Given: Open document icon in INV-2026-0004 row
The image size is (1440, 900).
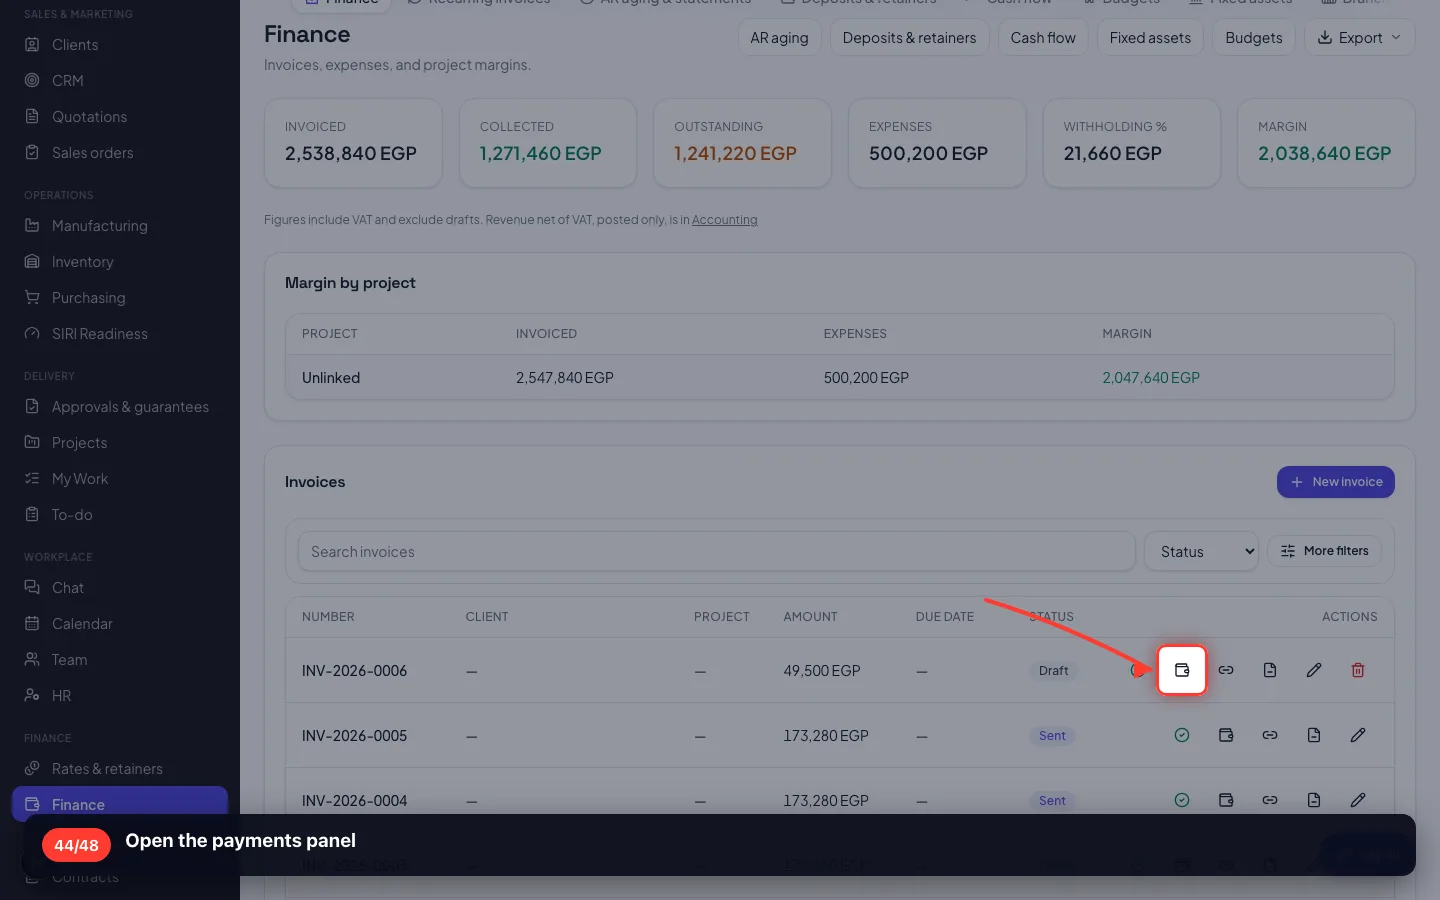Looking at the screenshot, I should point(1314,800).
